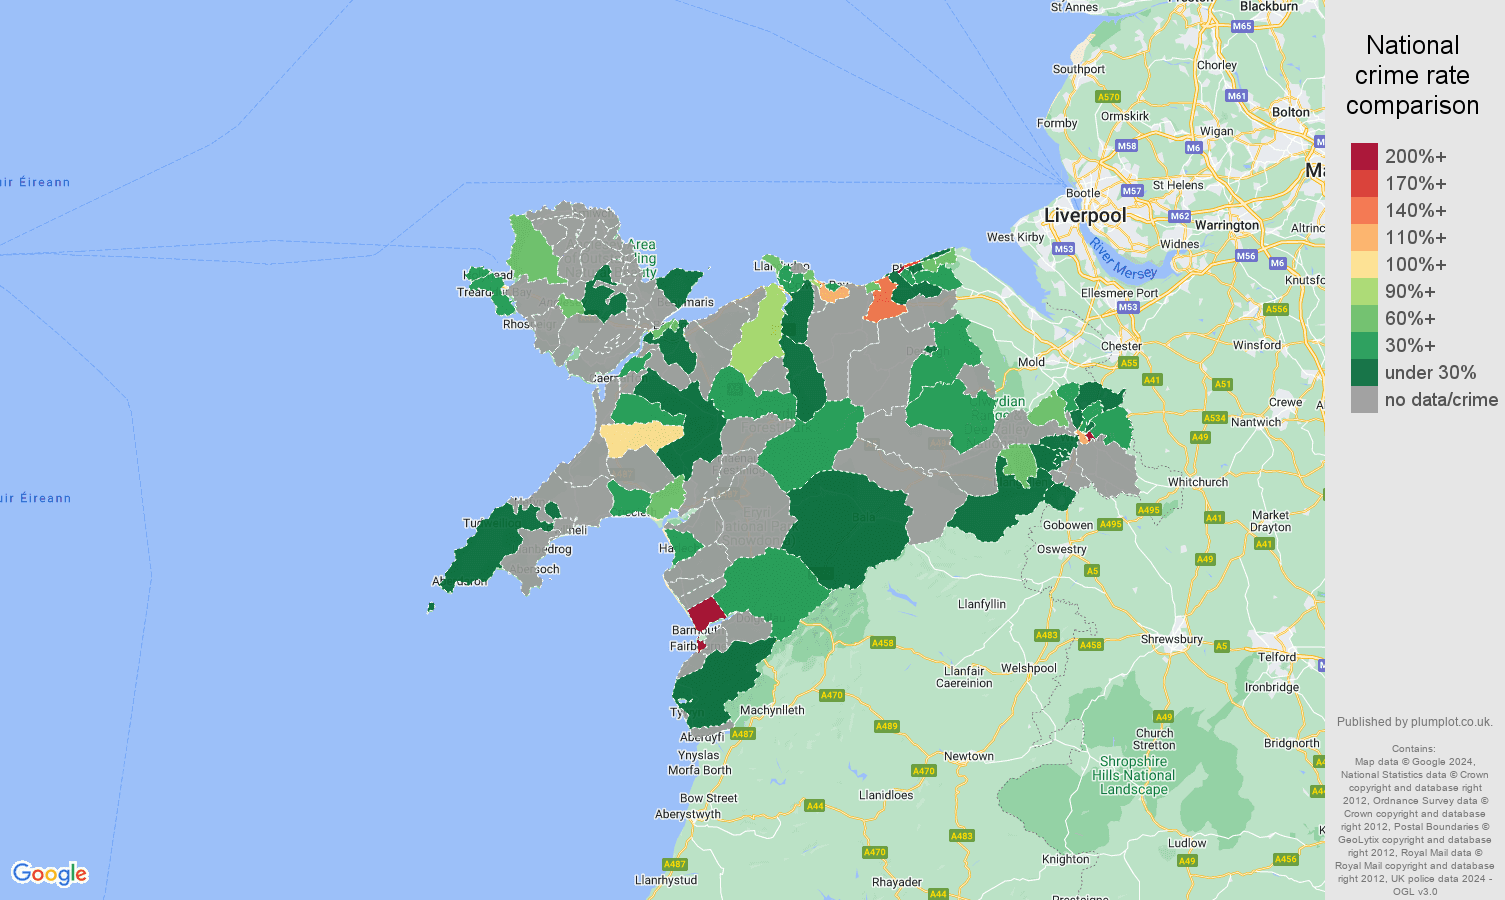Click the Bridgnorth town label
This screenshot has width=1505, height=900.
click(x=1292, y=743)
